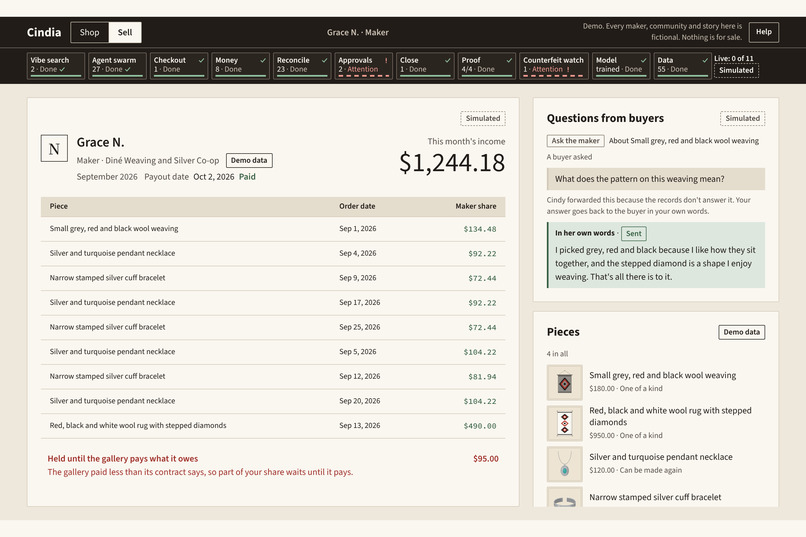Image resolution: width=806 pixels, height=537 pixels.
Task: Select the Reconcile step
Action: click(x=302, y=65)
